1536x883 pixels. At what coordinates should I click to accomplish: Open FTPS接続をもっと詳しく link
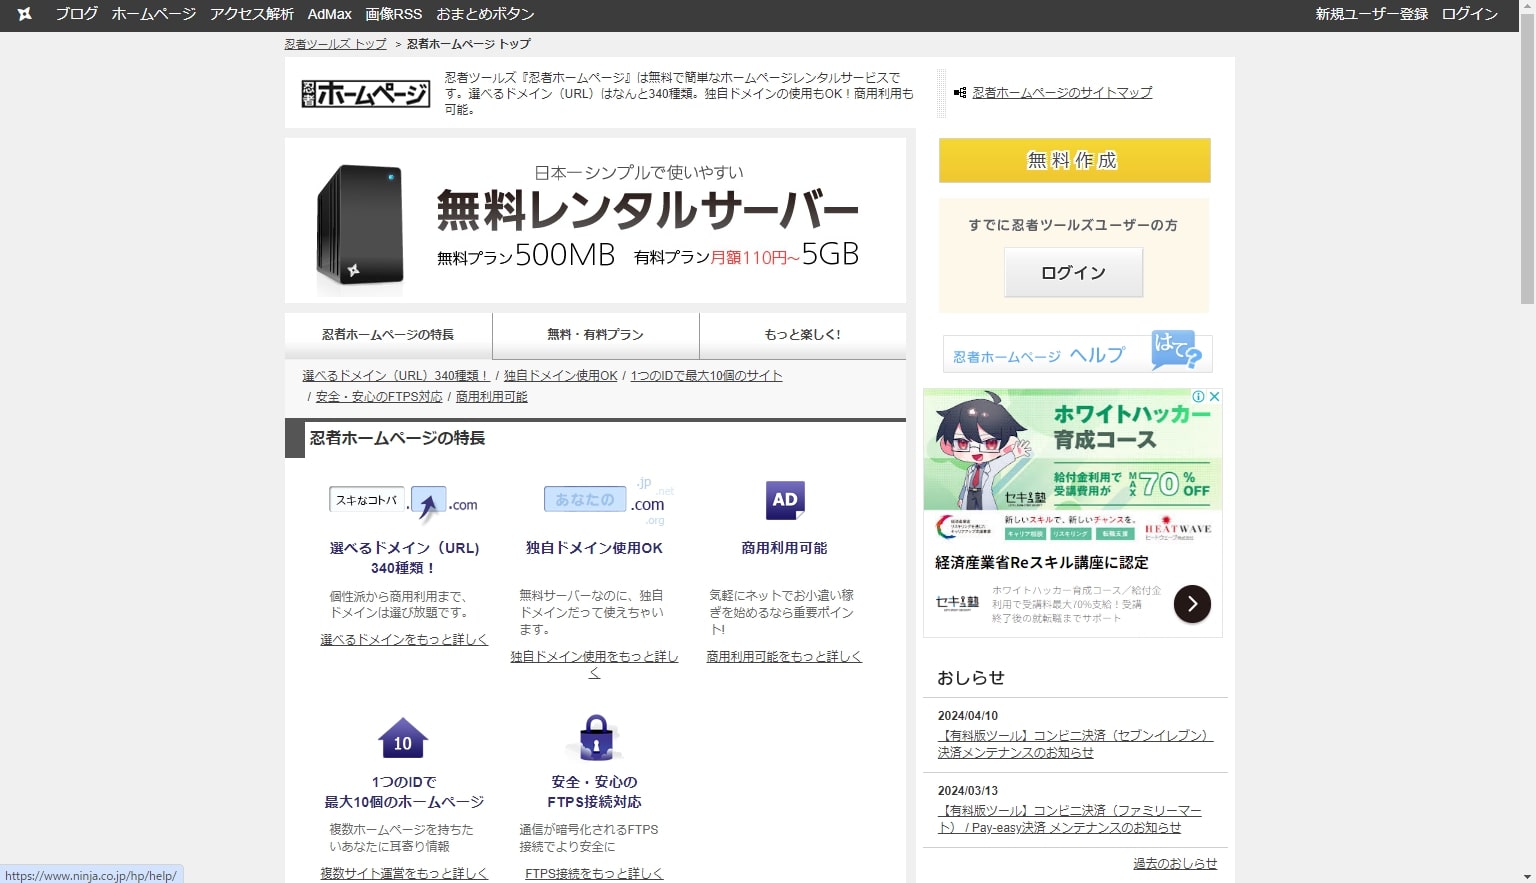tap(594, 874)
